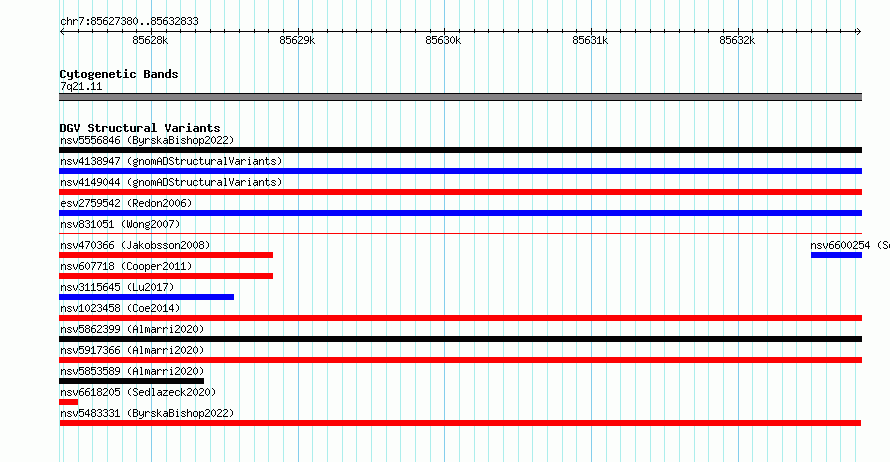Select the red nsv470366 variant bar
The height and width of the screenshot is (462, 890).
click(x=166, y=255)
